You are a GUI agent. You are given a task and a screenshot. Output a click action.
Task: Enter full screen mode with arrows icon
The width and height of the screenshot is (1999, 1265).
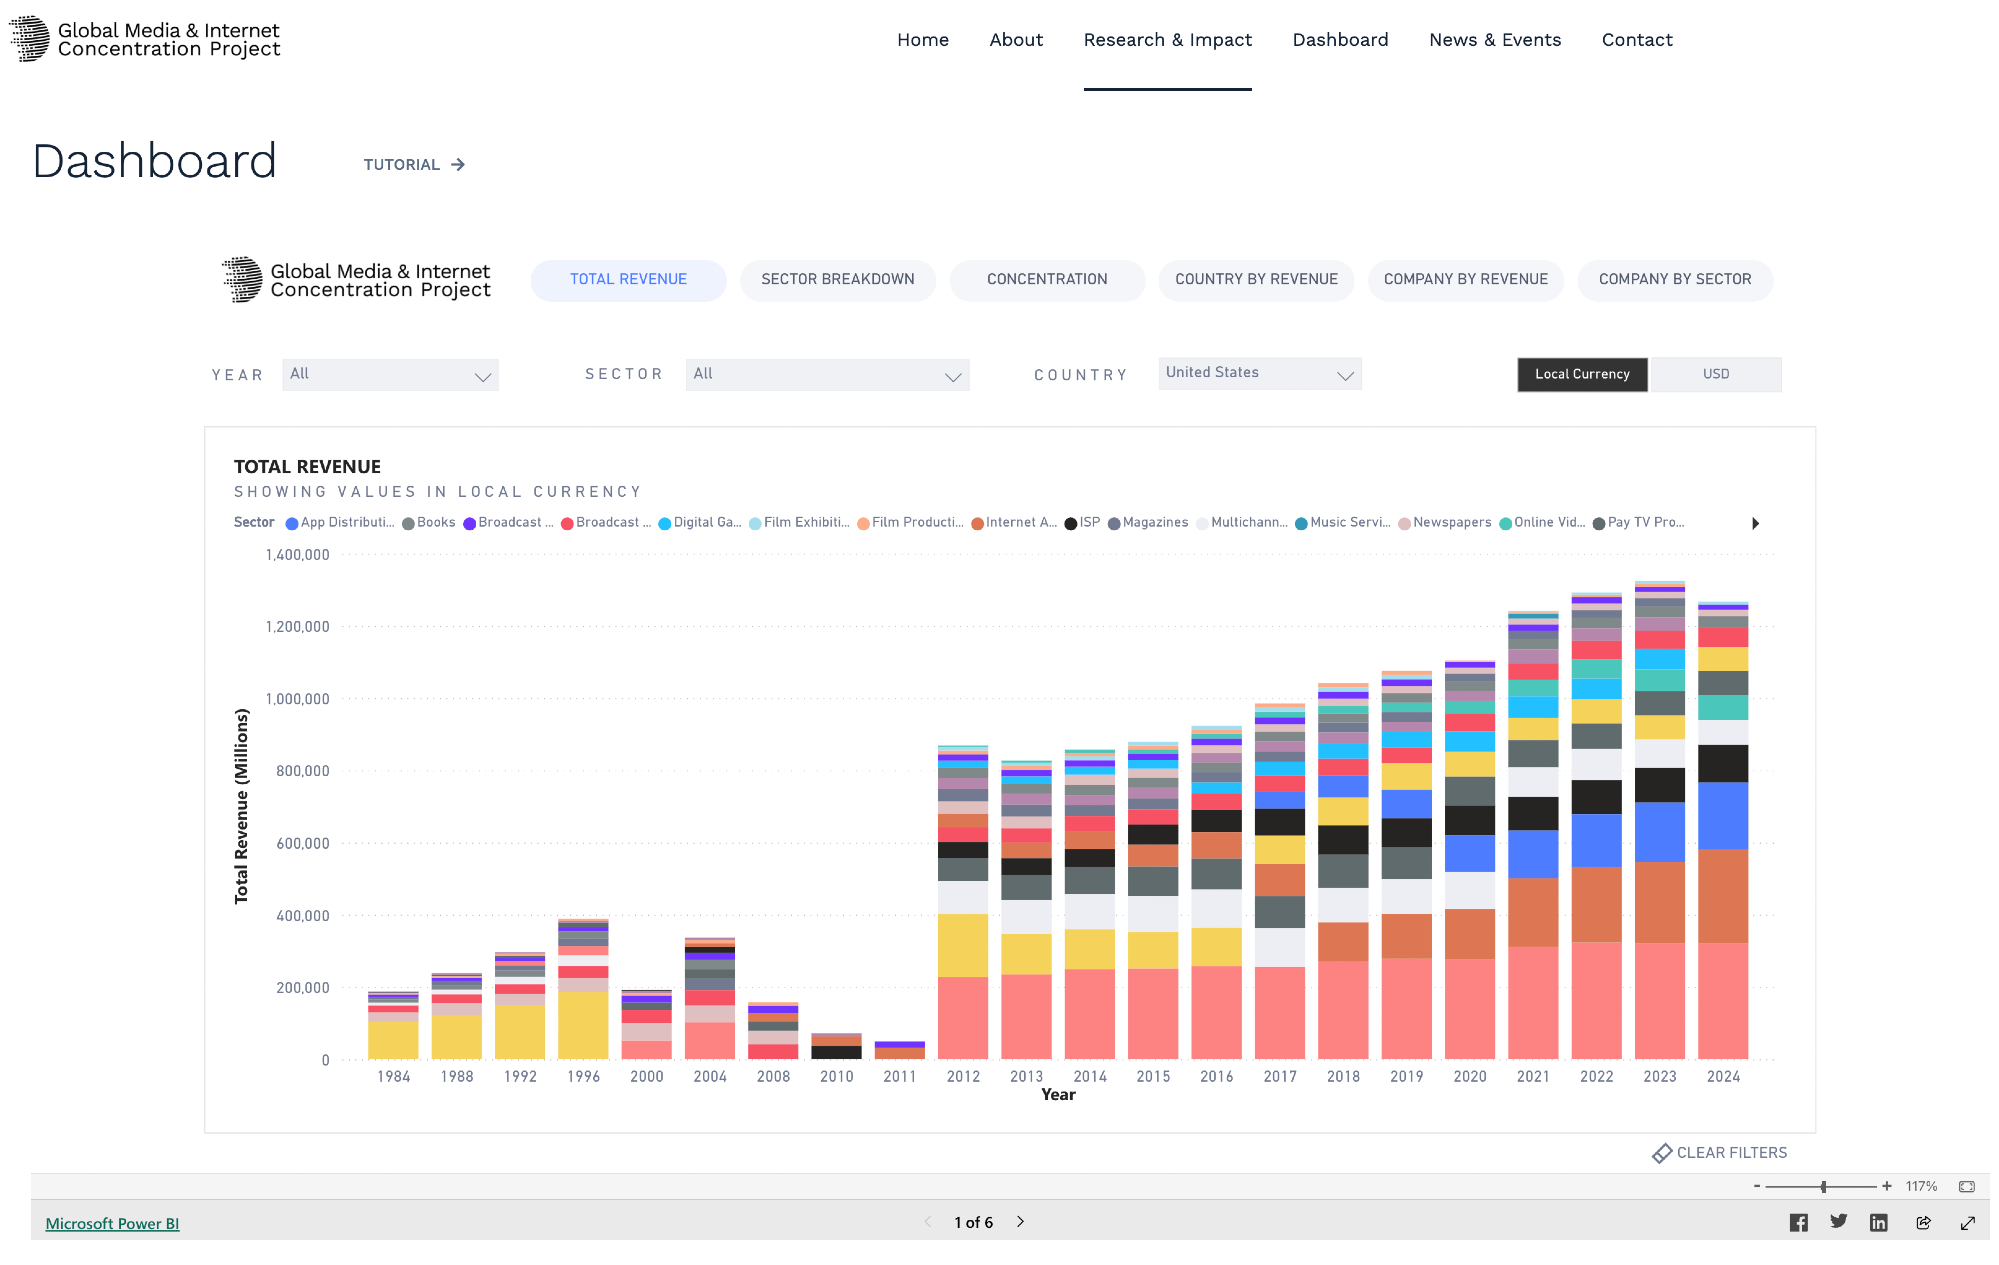tap(1967, 1222)
